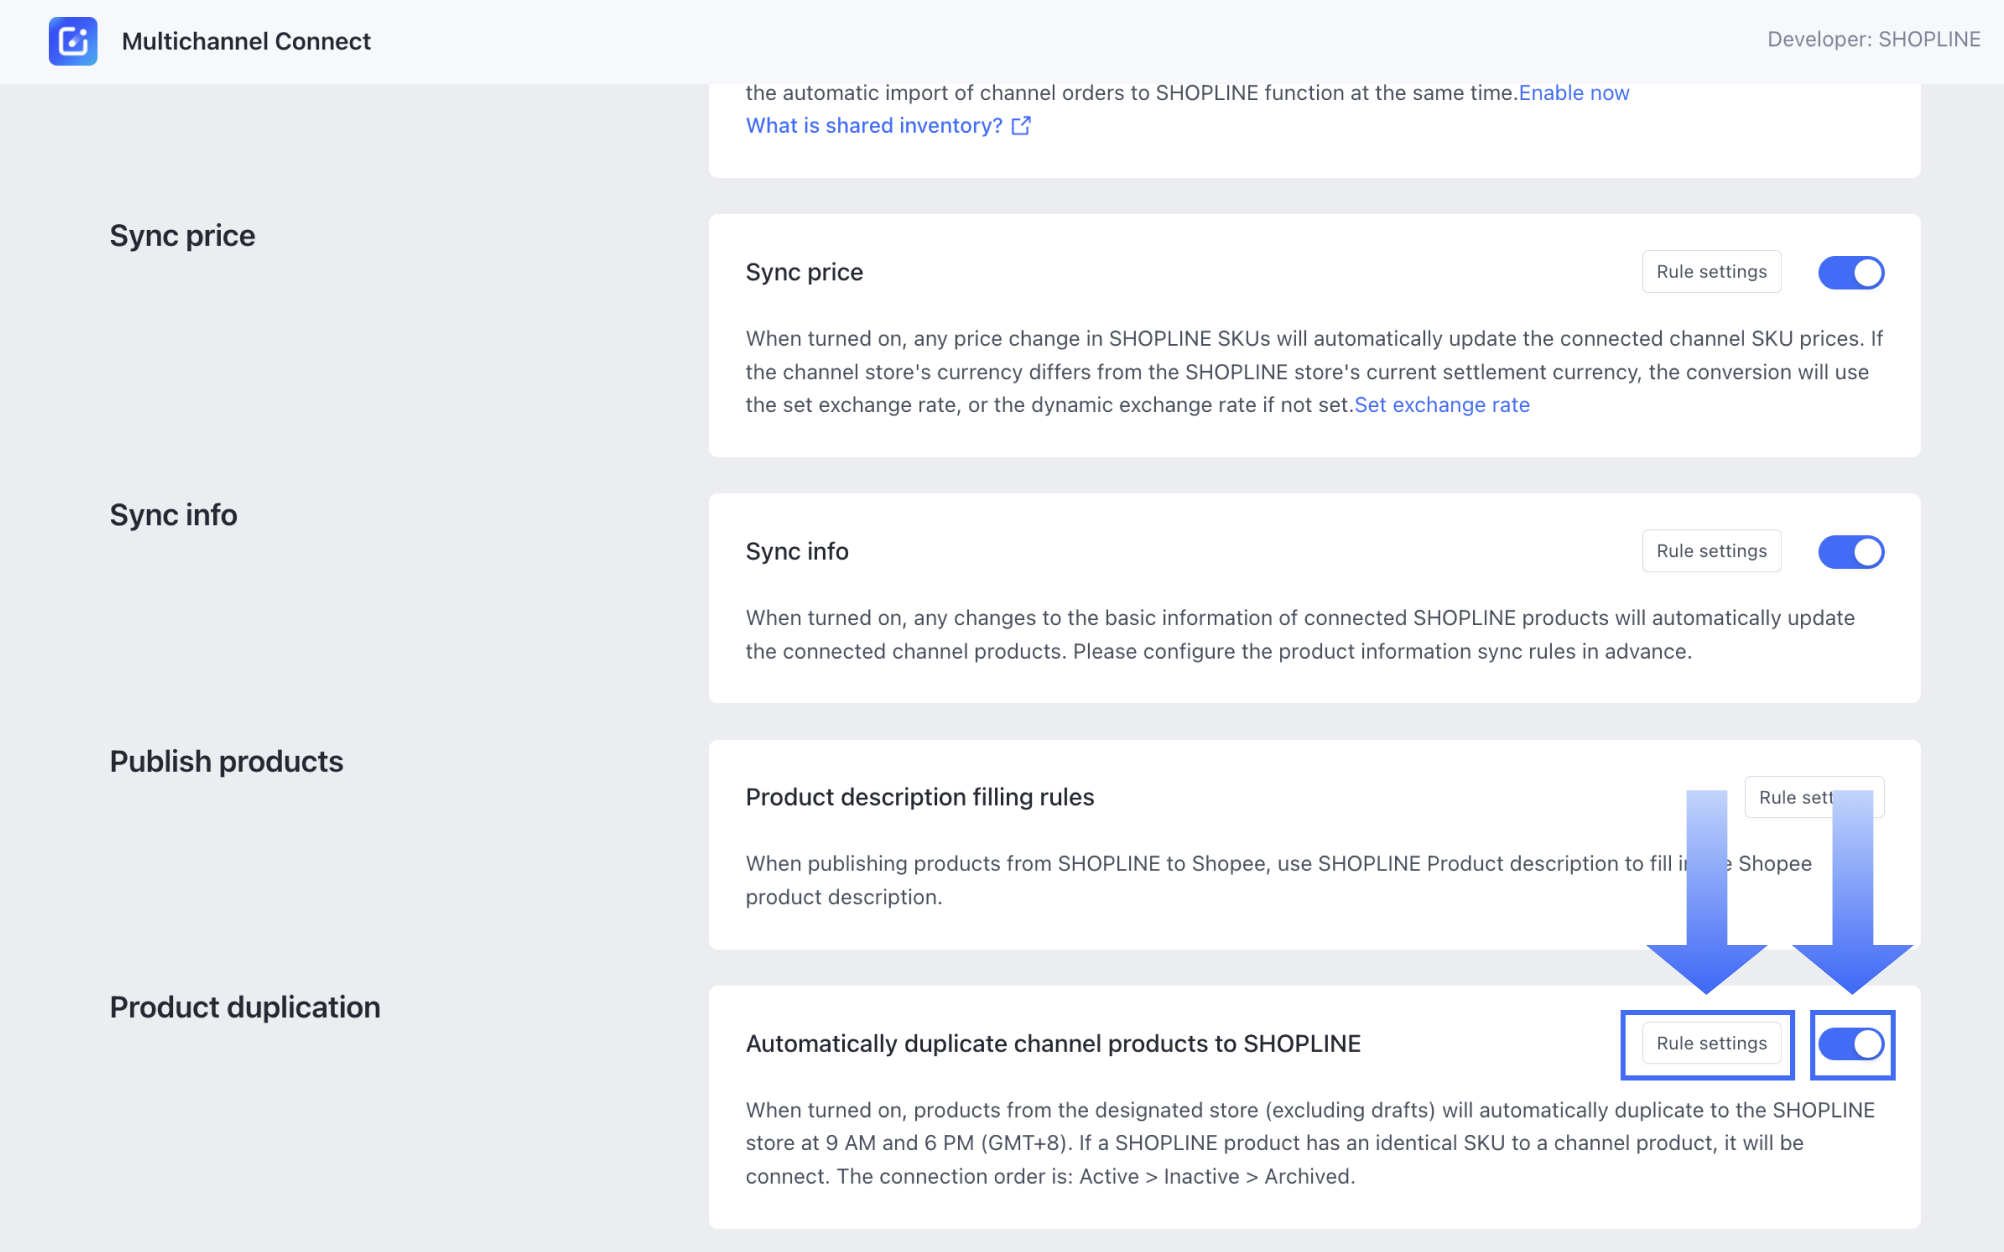Viewport: 2004px width, 1252px height.
Task: Turn off the Sync price switch
Action: pos(1850,273)
